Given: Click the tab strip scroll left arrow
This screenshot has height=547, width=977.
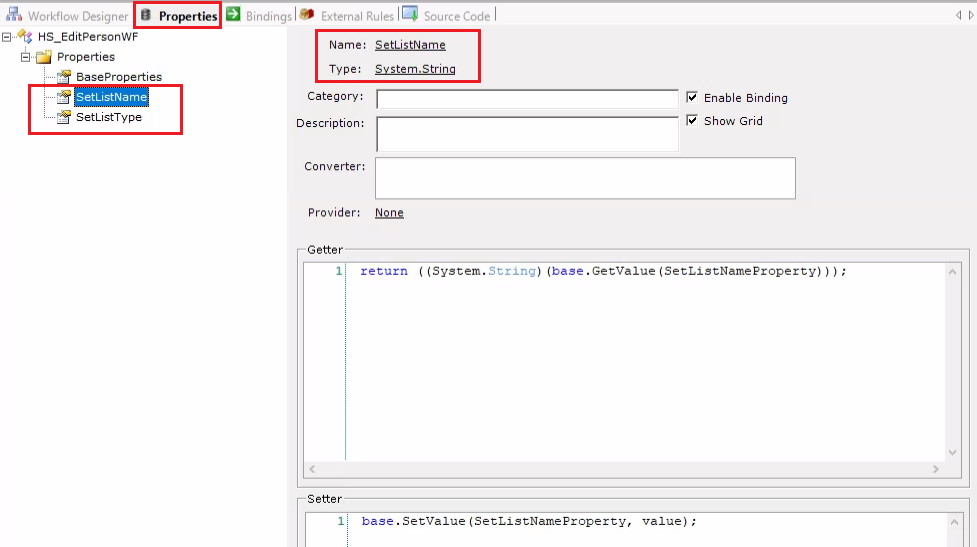Looking at the screenshot, I should tap(958, 15).
